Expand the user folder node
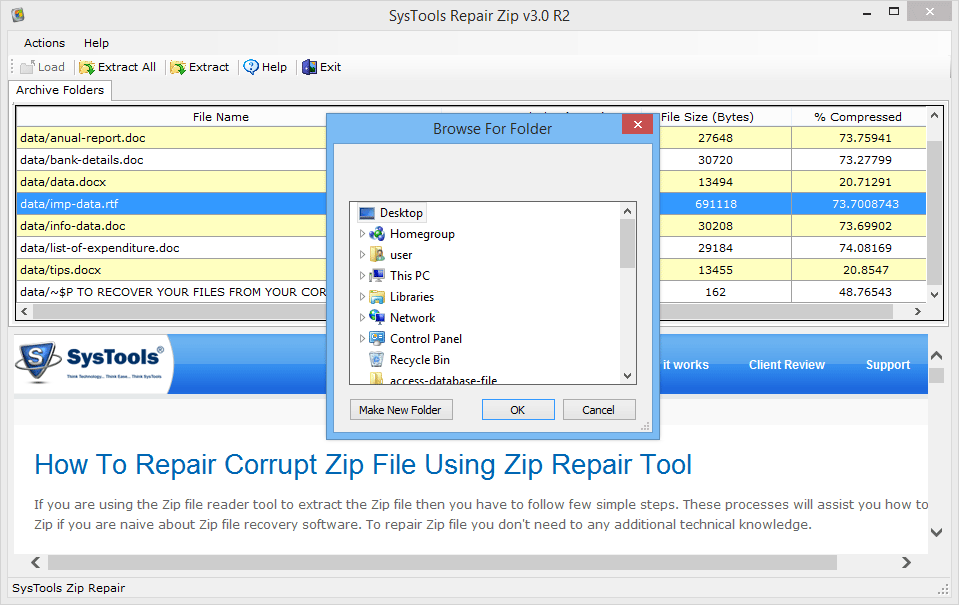Screen dimensions: 959x605 point(362,254)
